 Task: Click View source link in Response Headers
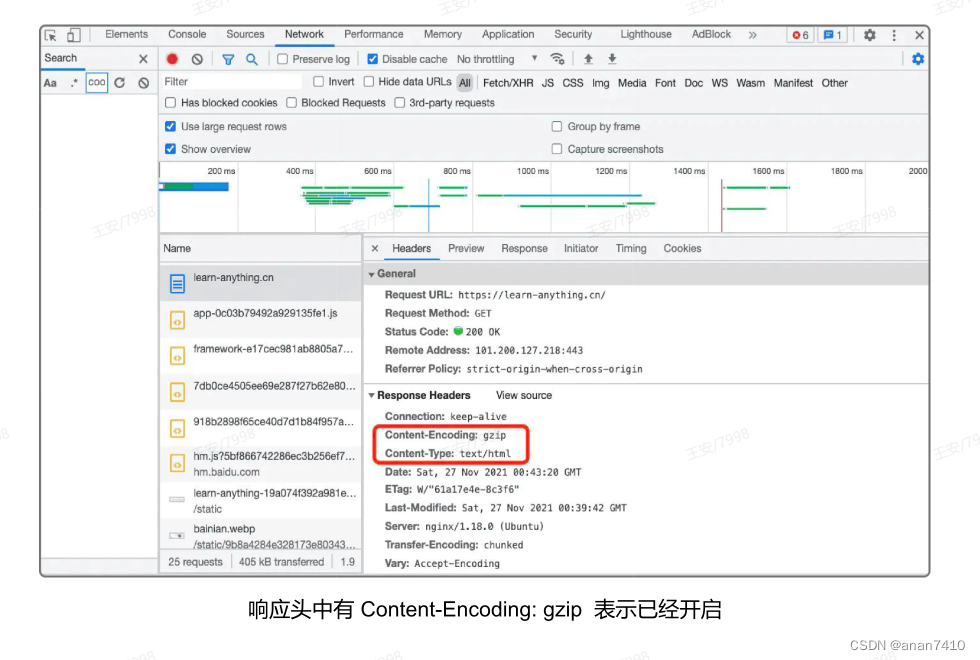524,395
